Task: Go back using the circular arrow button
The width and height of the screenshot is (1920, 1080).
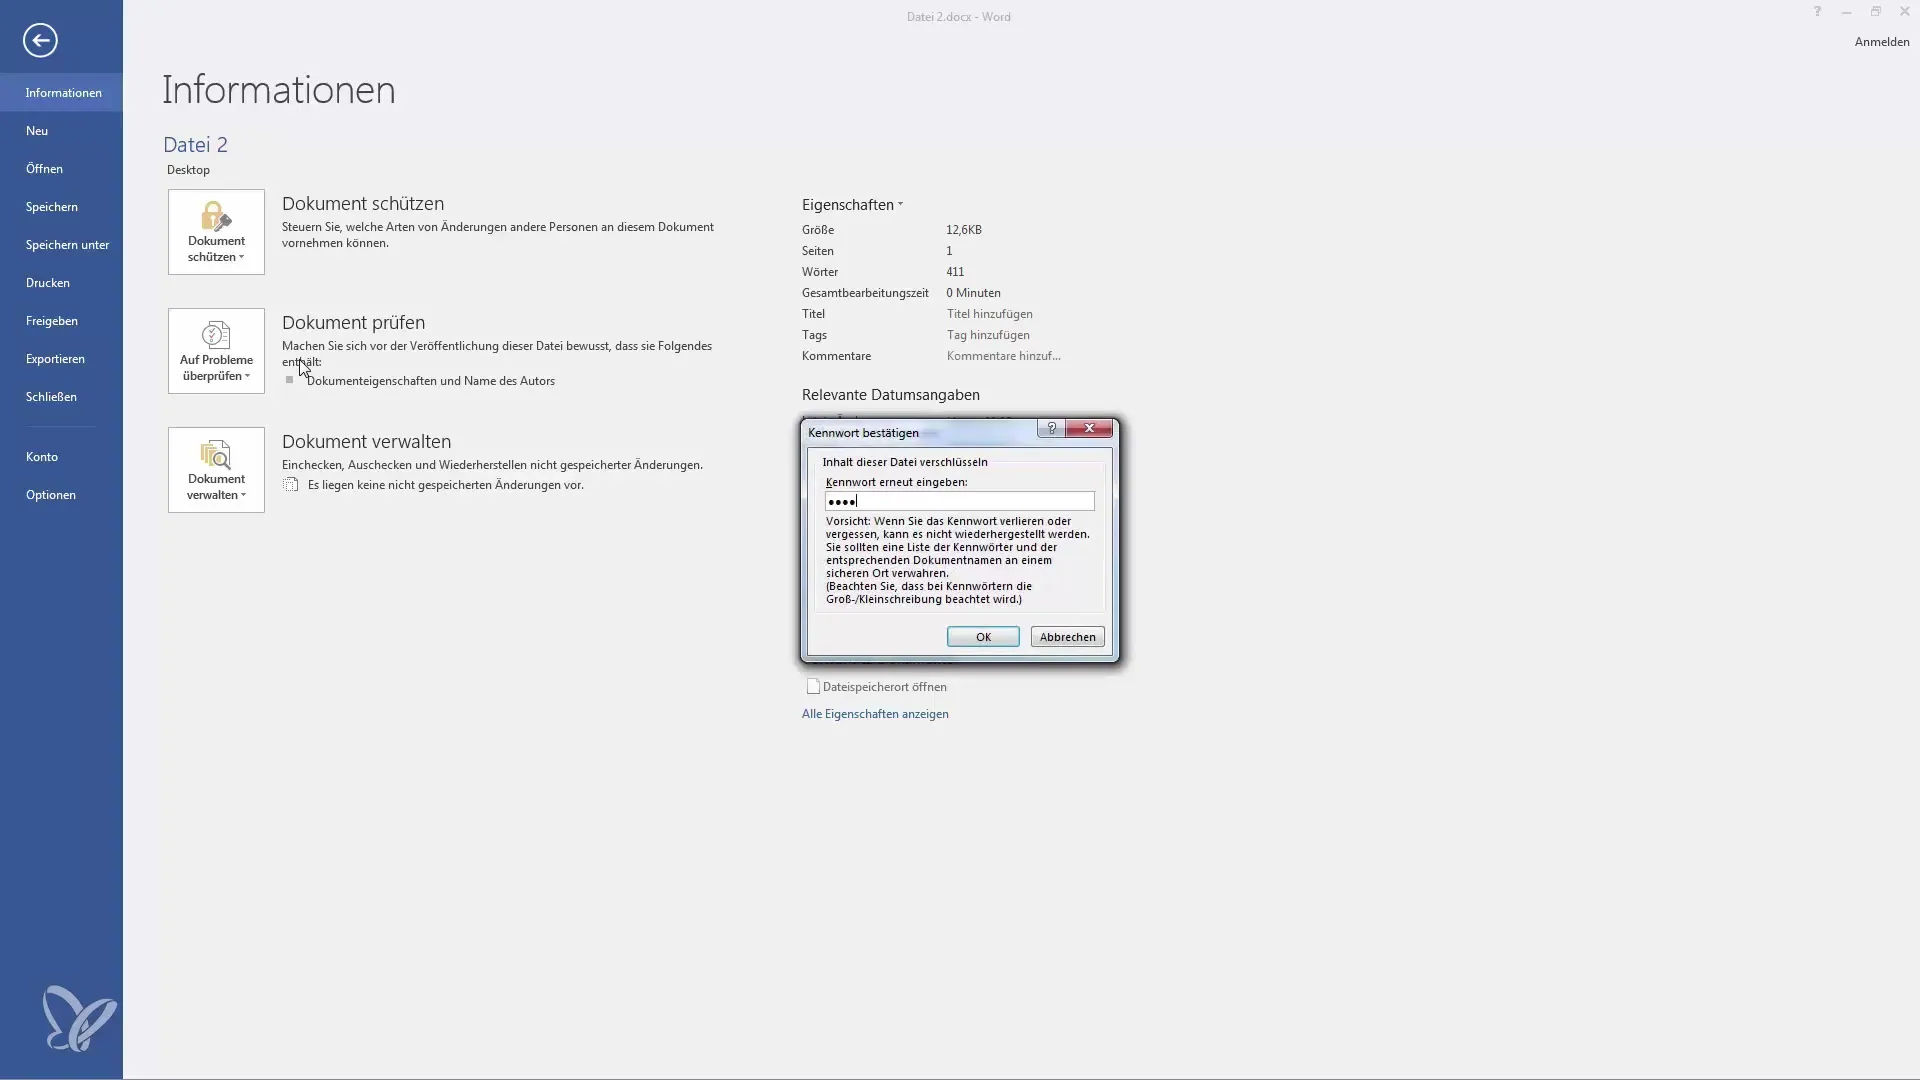Action: [x=40, y=41]
